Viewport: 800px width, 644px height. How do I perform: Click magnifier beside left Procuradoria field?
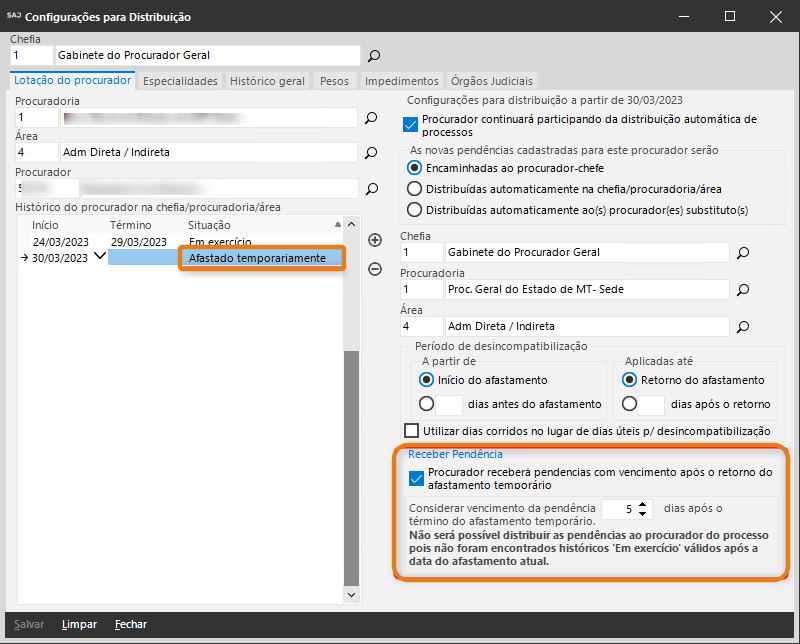[x=371, y=119]
